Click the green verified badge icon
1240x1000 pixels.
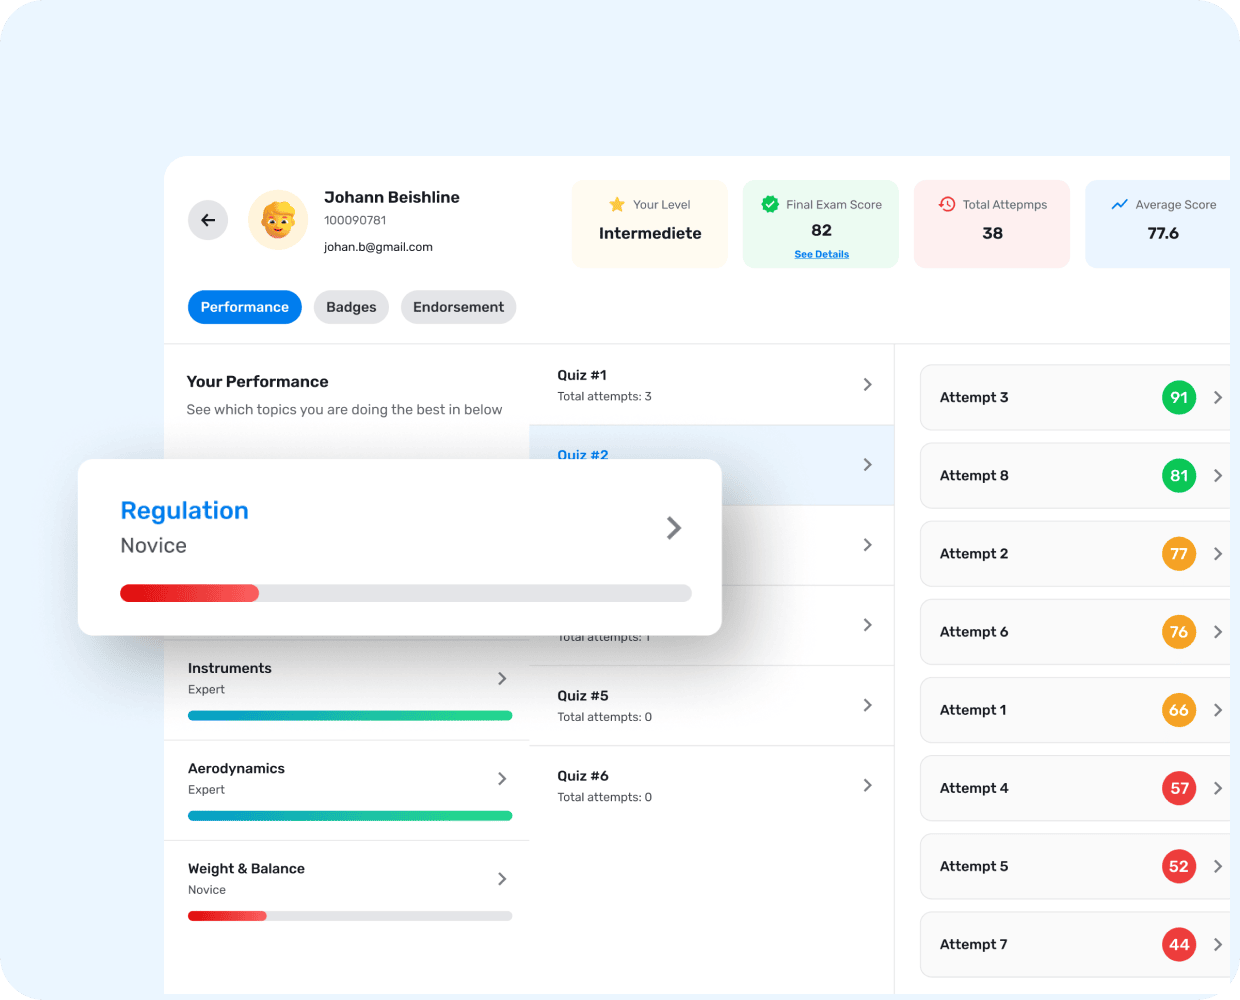coord(770,204)
